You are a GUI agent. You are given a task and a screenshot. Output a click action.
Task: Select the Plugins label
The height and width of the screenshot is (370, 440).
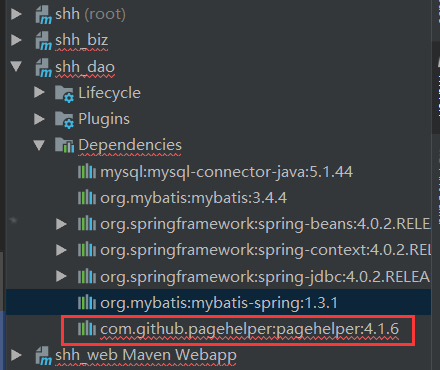pyautogui.click(x=104, y=119)
